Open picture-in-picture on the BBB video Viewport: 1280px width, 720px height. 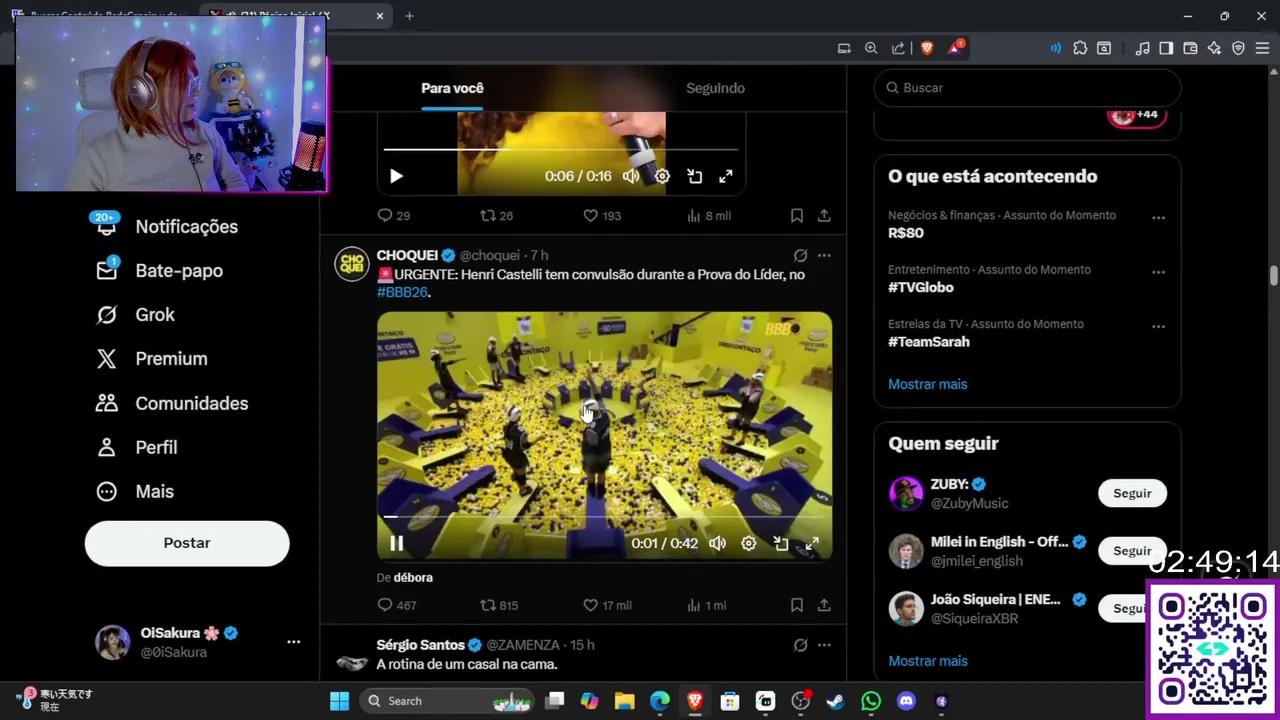(781, 543)
